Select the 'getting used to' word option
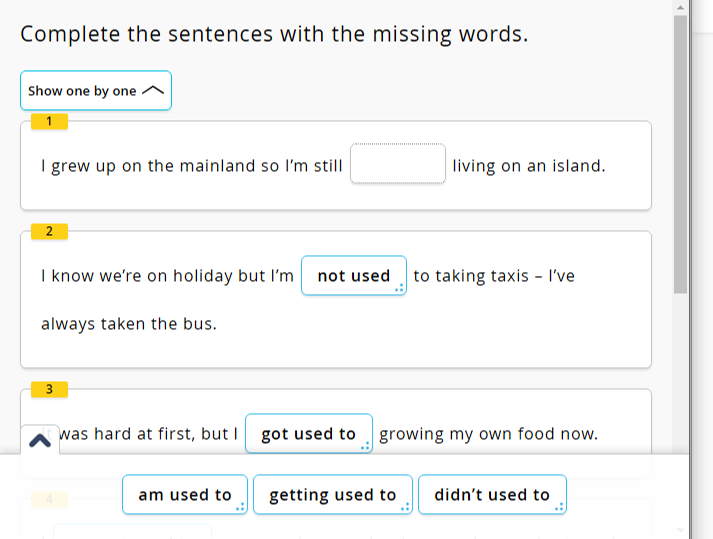The width and height of the screenshot is (713, 539). click(x=332, y=495)
